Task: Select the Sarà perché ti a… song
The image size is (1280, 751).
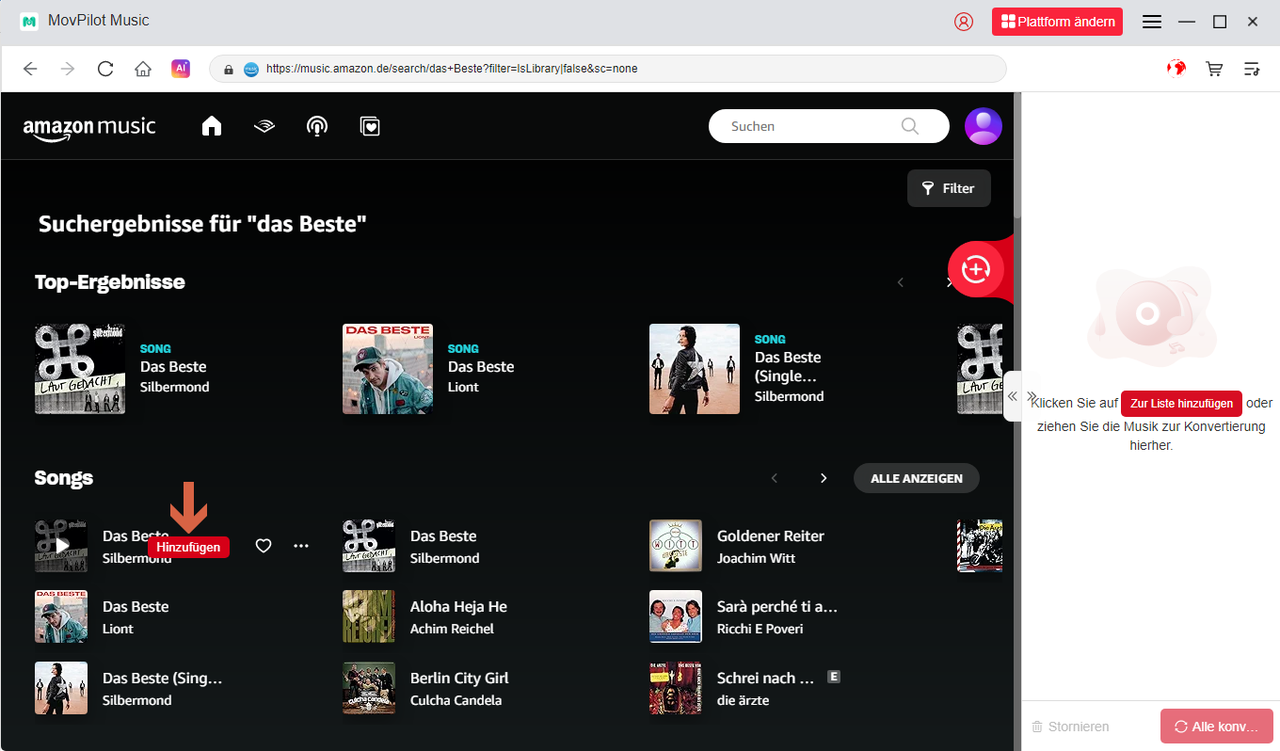Action: pos(777,607)
